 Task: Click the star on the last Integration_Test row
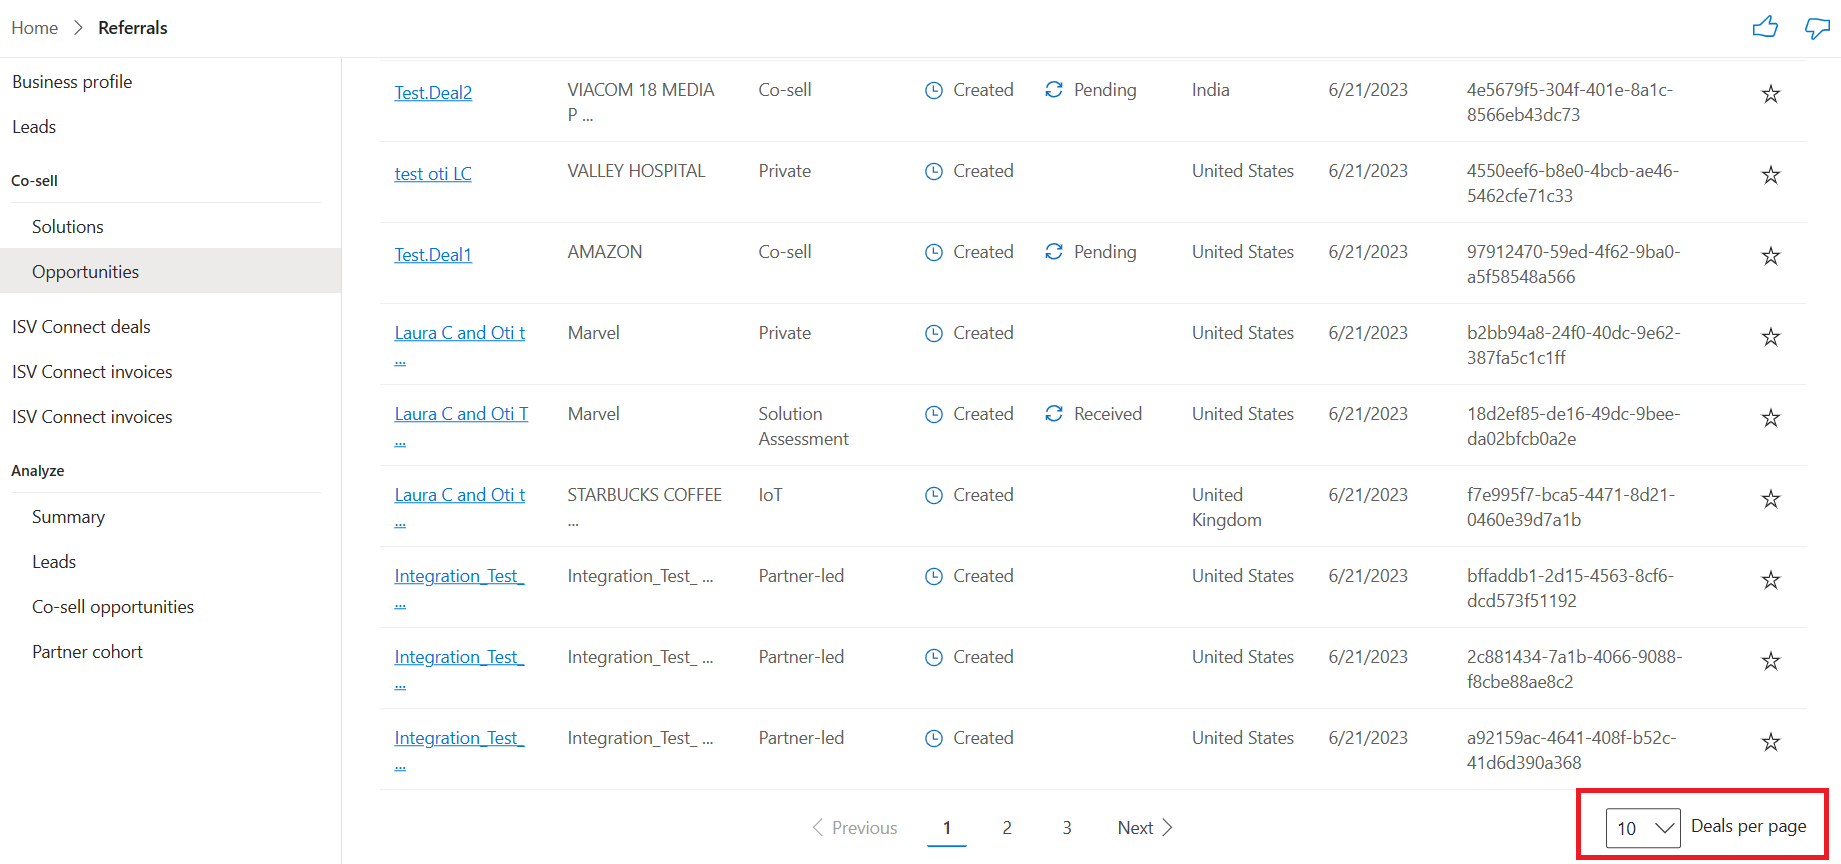coord(1770,742)
